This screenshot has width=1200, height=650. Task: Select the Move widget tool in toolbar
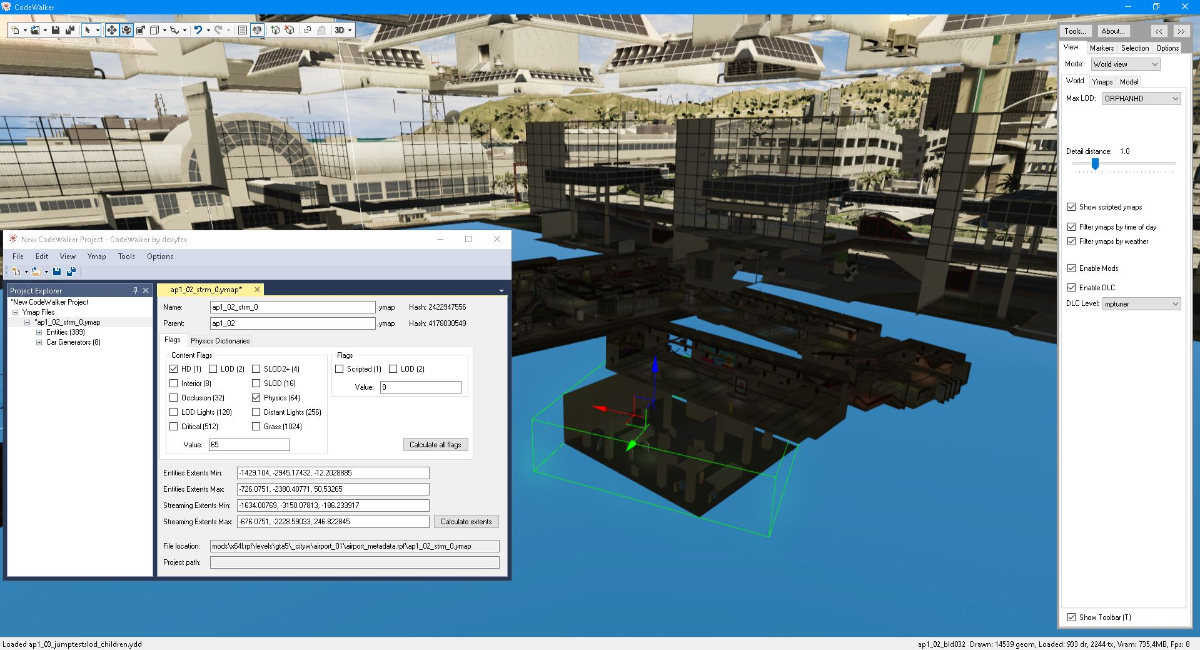coord(111,30)
